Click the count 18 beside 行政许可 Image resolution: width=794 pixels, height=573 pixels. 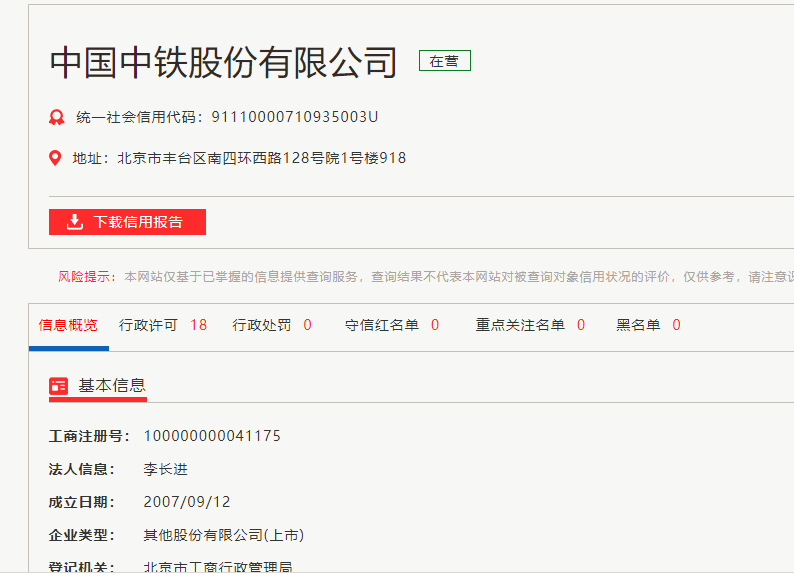click(x=198, y=325)
